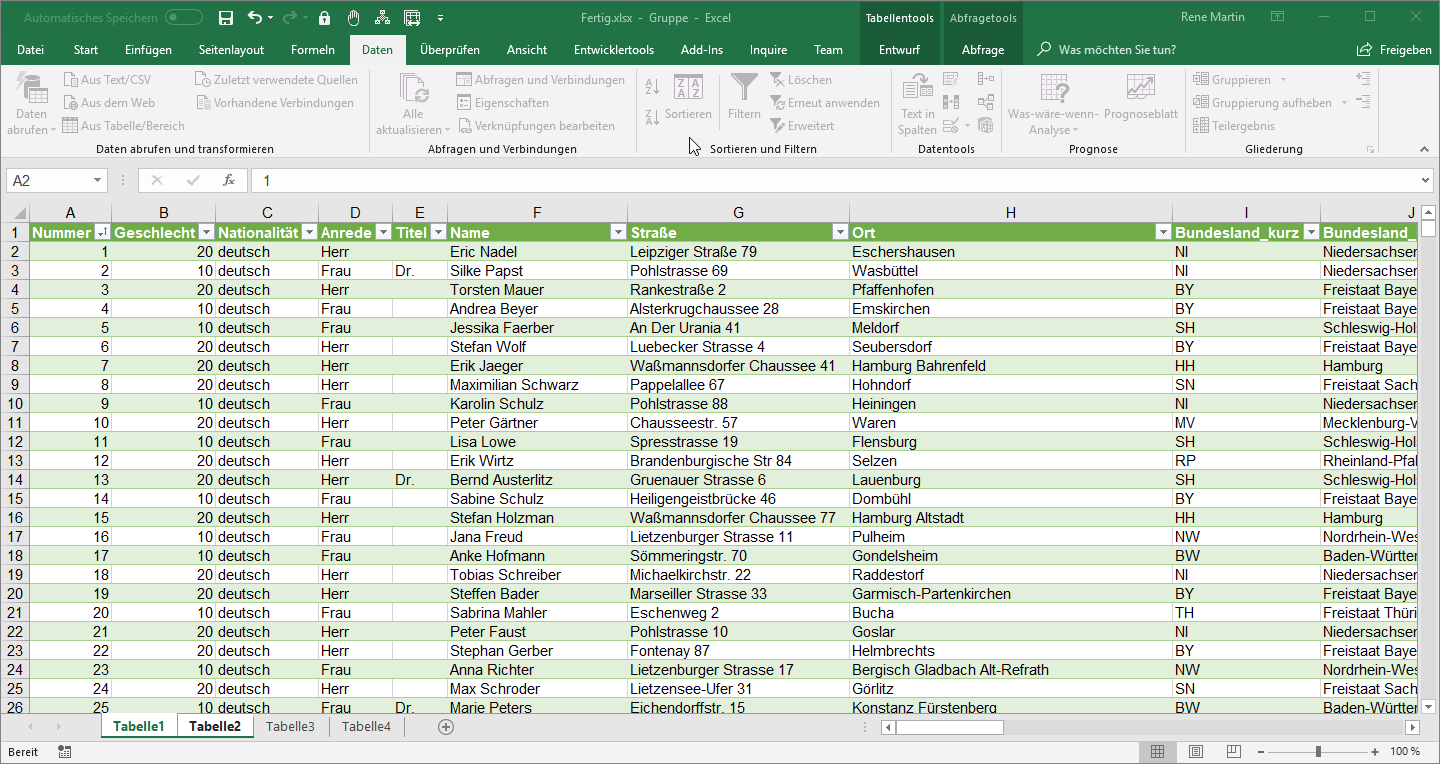This screenshot has width=1440, height=764.
Task: Click the zoom slider handle
Action: [x=1318, y=751]
